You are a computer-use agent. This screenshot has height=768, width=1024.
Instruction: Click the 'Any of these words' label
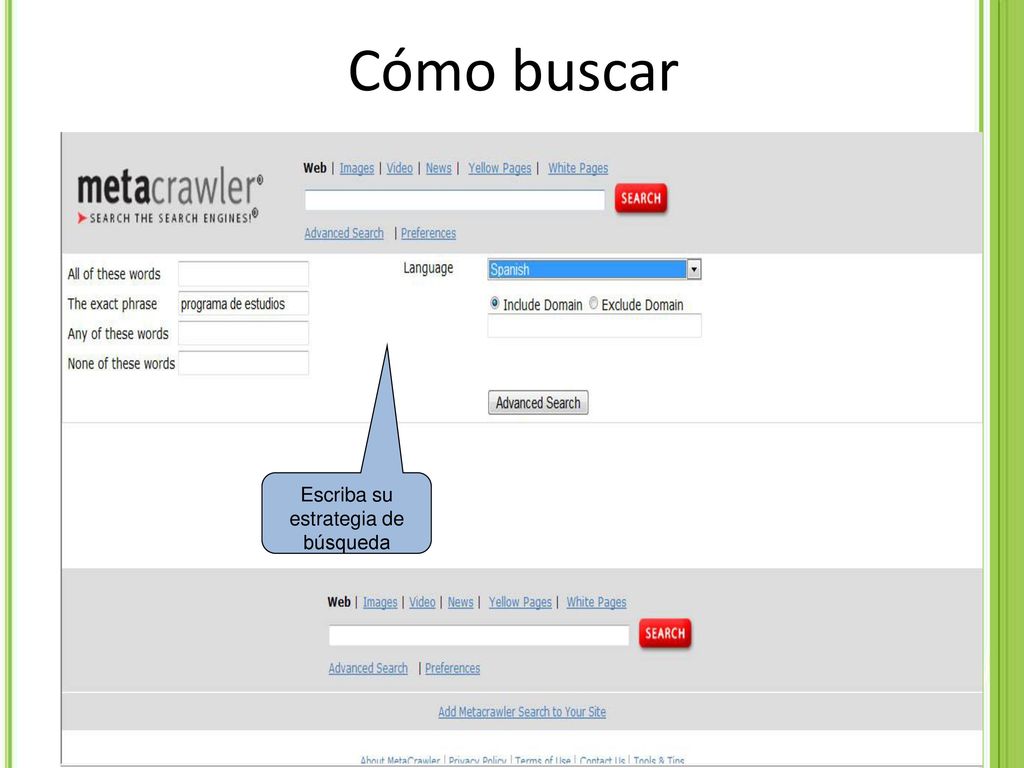coord(118,334)
